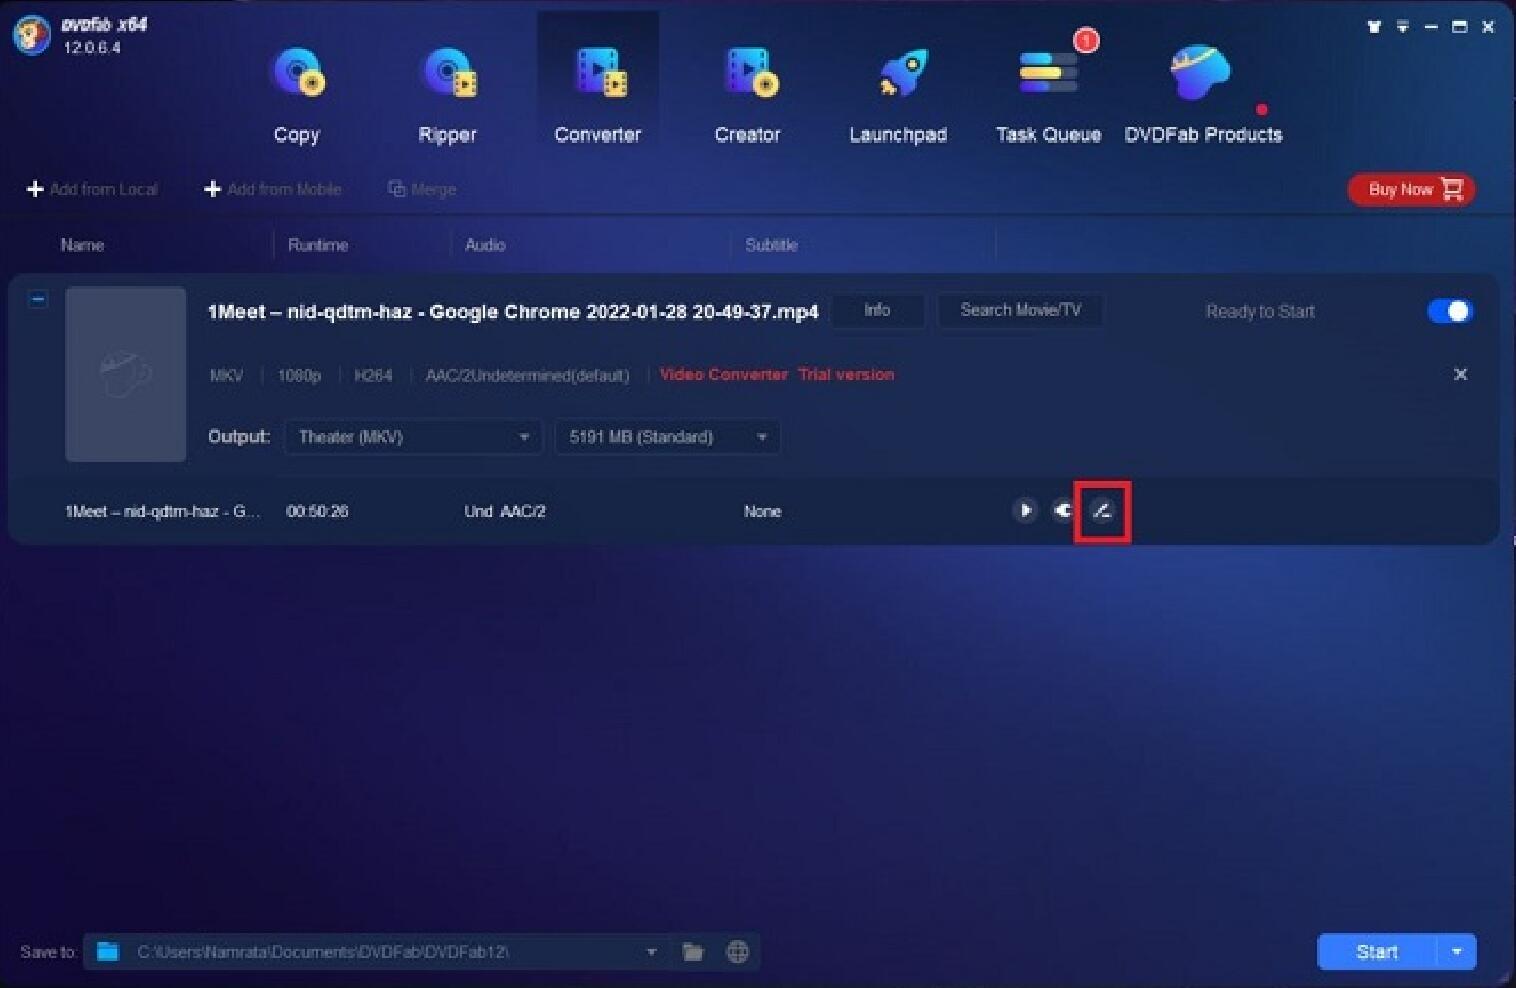Click the None subtitle value
Viewport: 1516px width, 988px height.
point(762,511)
